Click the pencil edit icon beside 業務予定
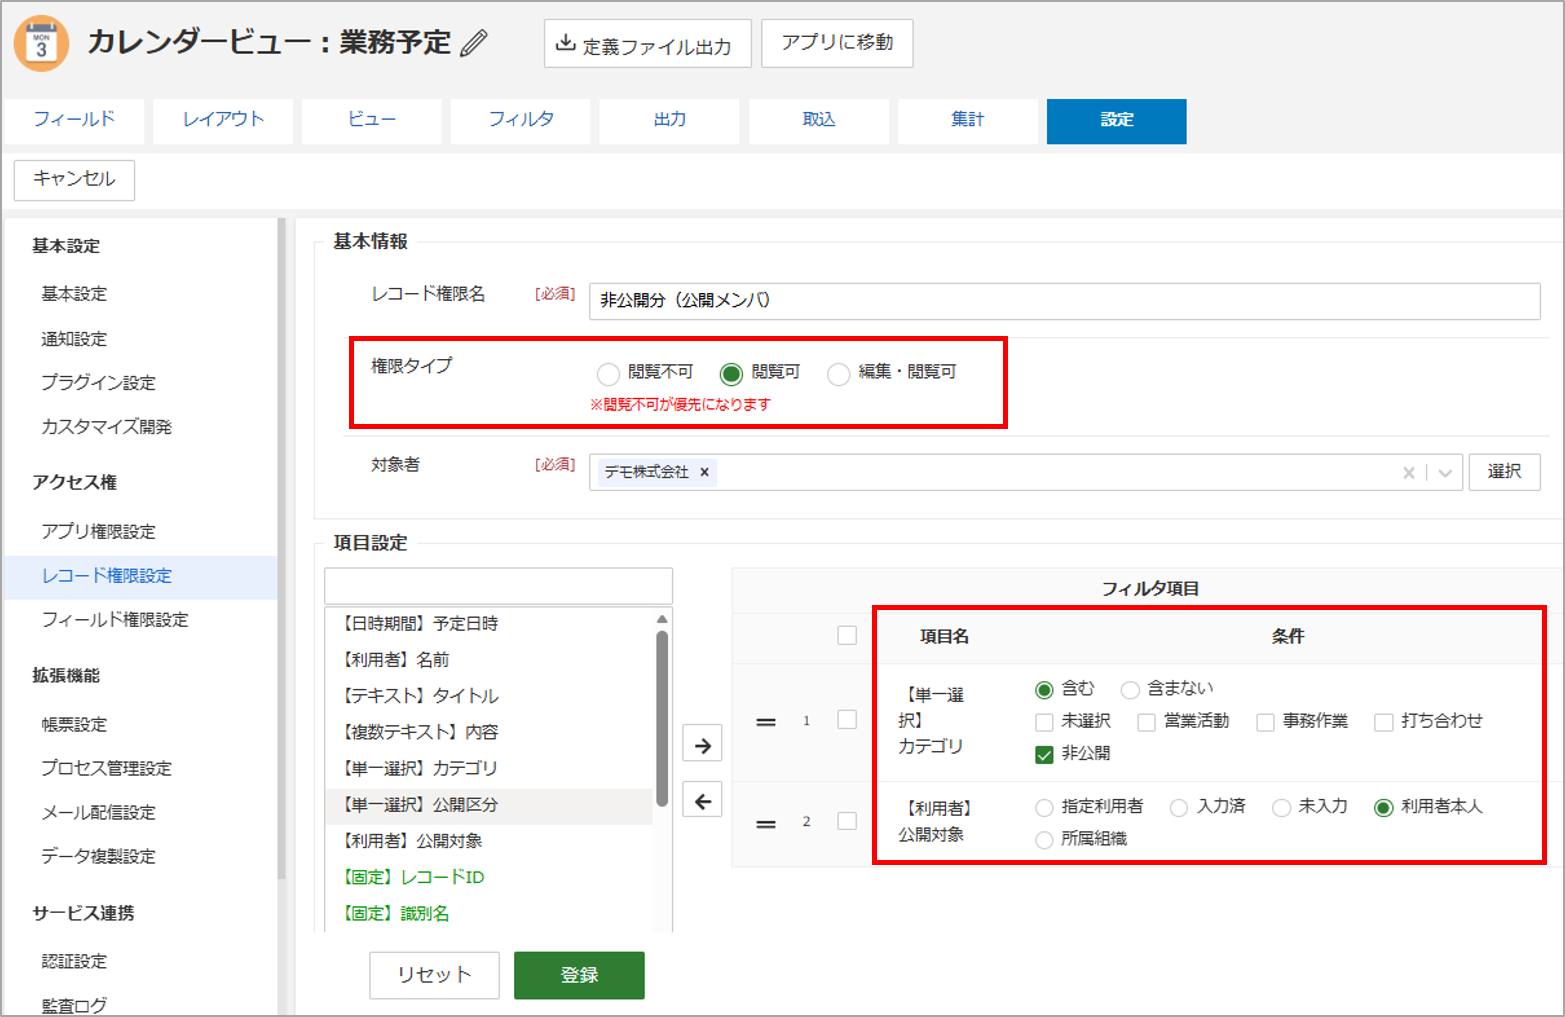 (474, 43)
